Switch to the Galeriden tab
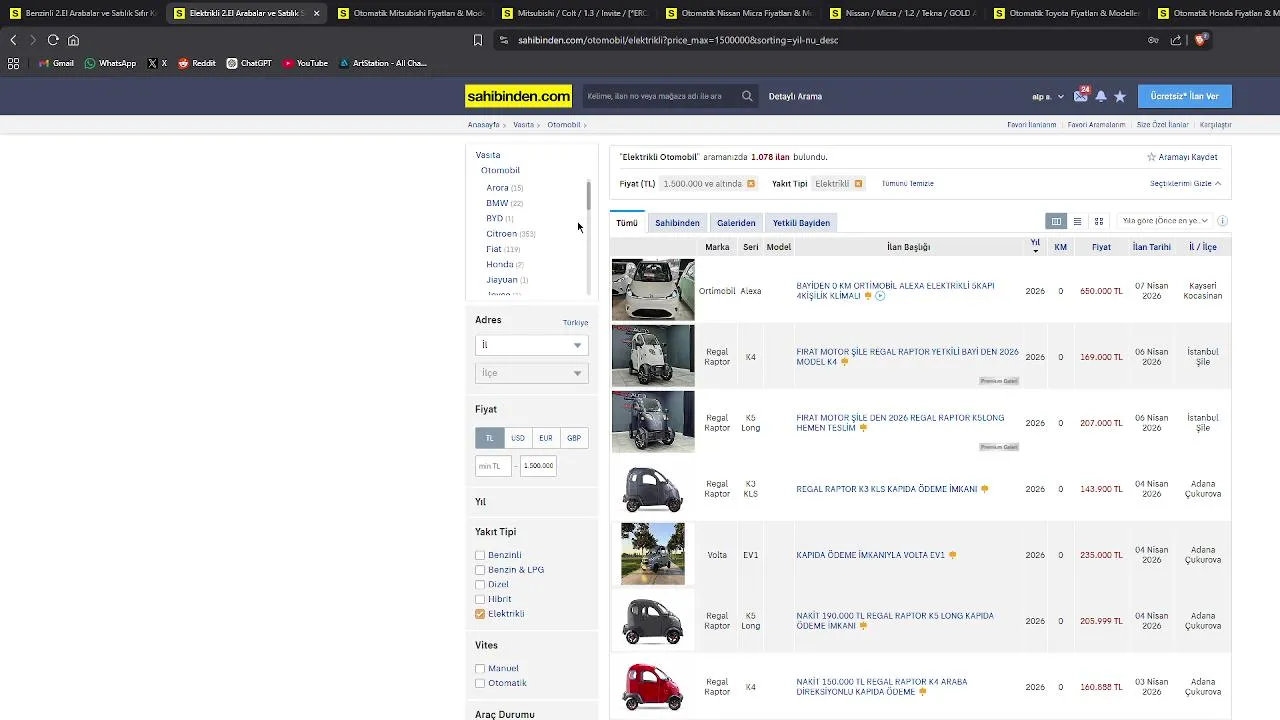Image resolution: width=1280 pixels, height=720 pixels. point(736,223)
